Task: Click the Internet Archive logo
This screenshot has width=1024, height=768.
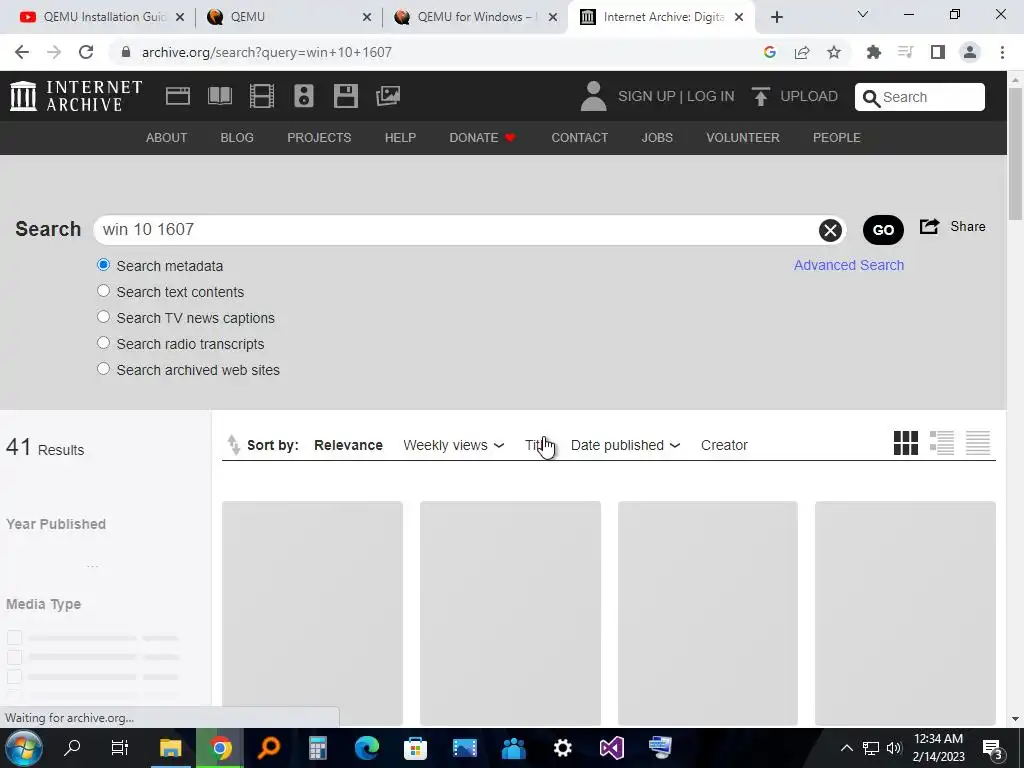Action: pyautogui.click(x=76, y=96)
